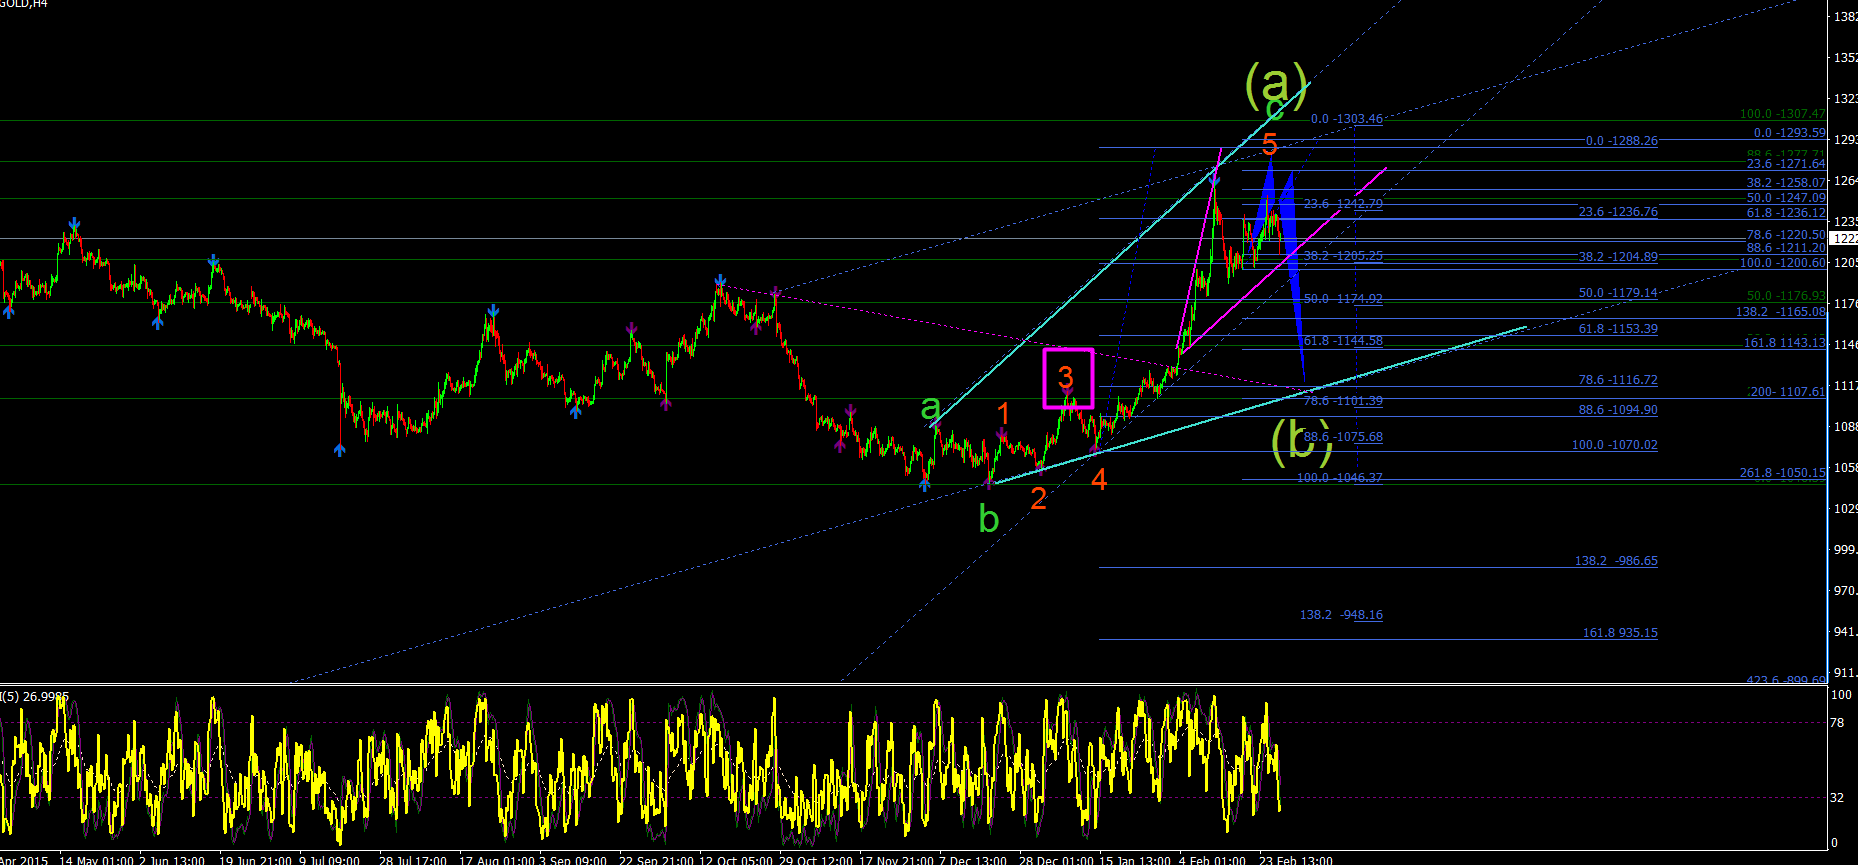1858x865 pixels.
Task: Pick the orange wave label 4
Action: [x=1099, y=480]
